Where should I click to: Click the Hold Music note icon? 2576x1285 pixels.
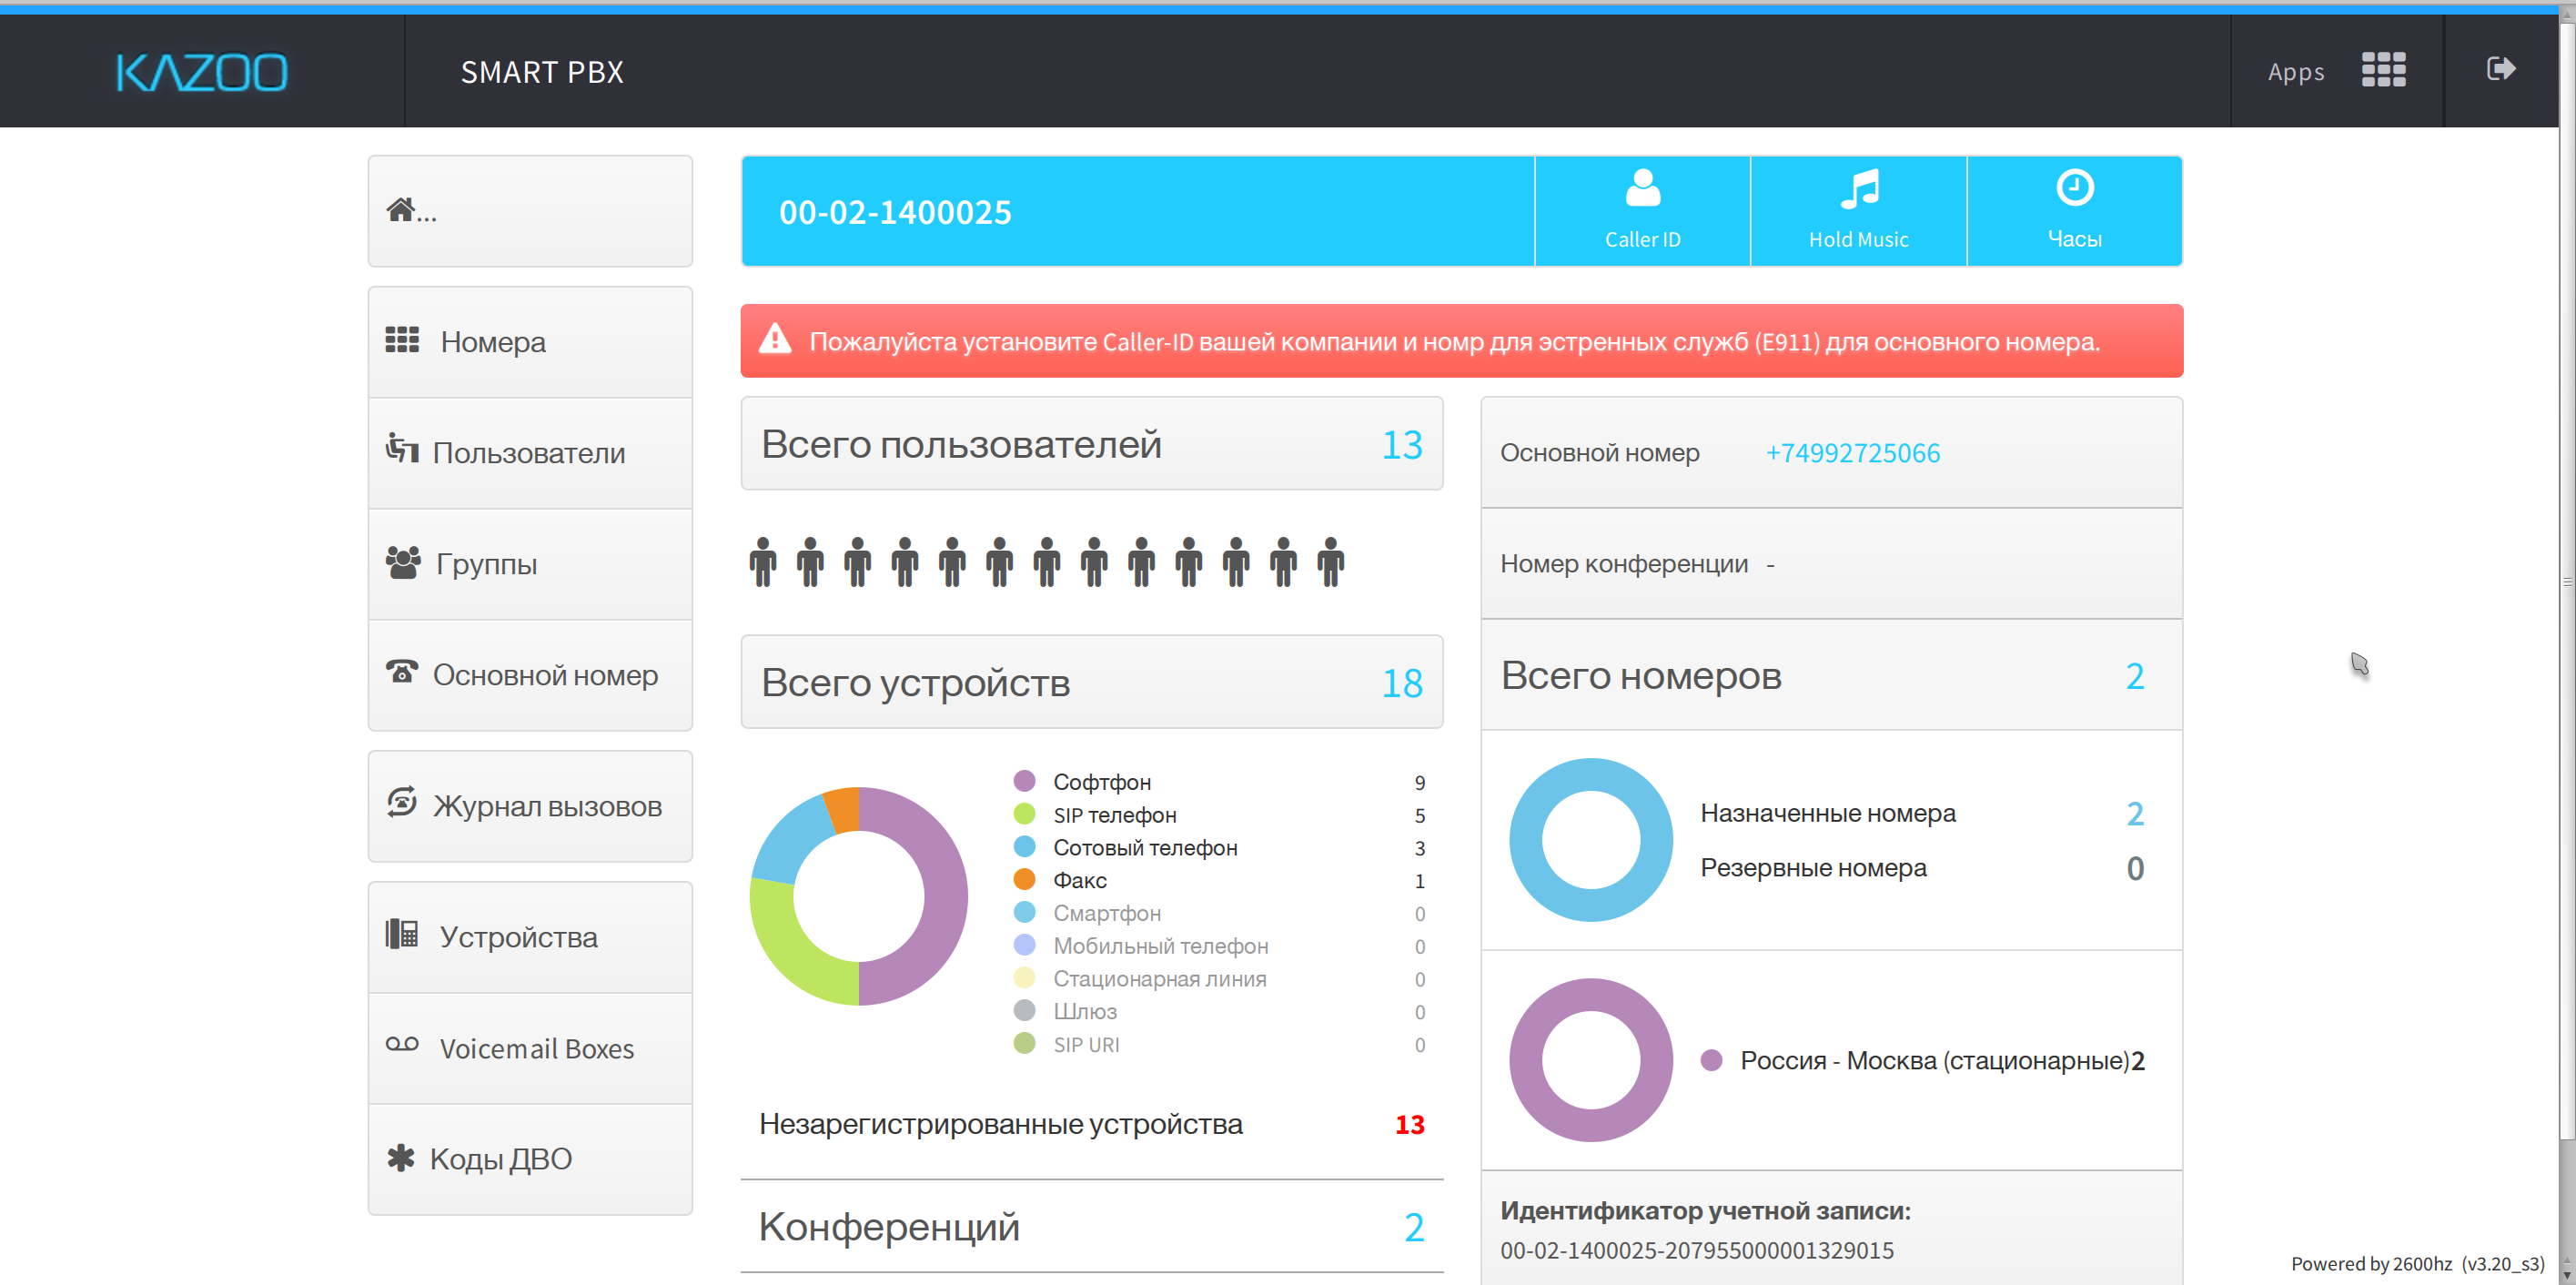(x=1859, y=188)
